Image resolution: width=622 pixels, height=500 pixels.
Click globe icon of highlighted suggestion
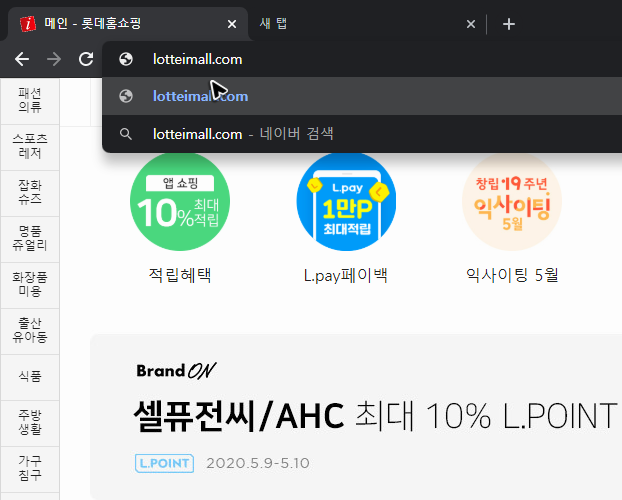click(126, 96)
